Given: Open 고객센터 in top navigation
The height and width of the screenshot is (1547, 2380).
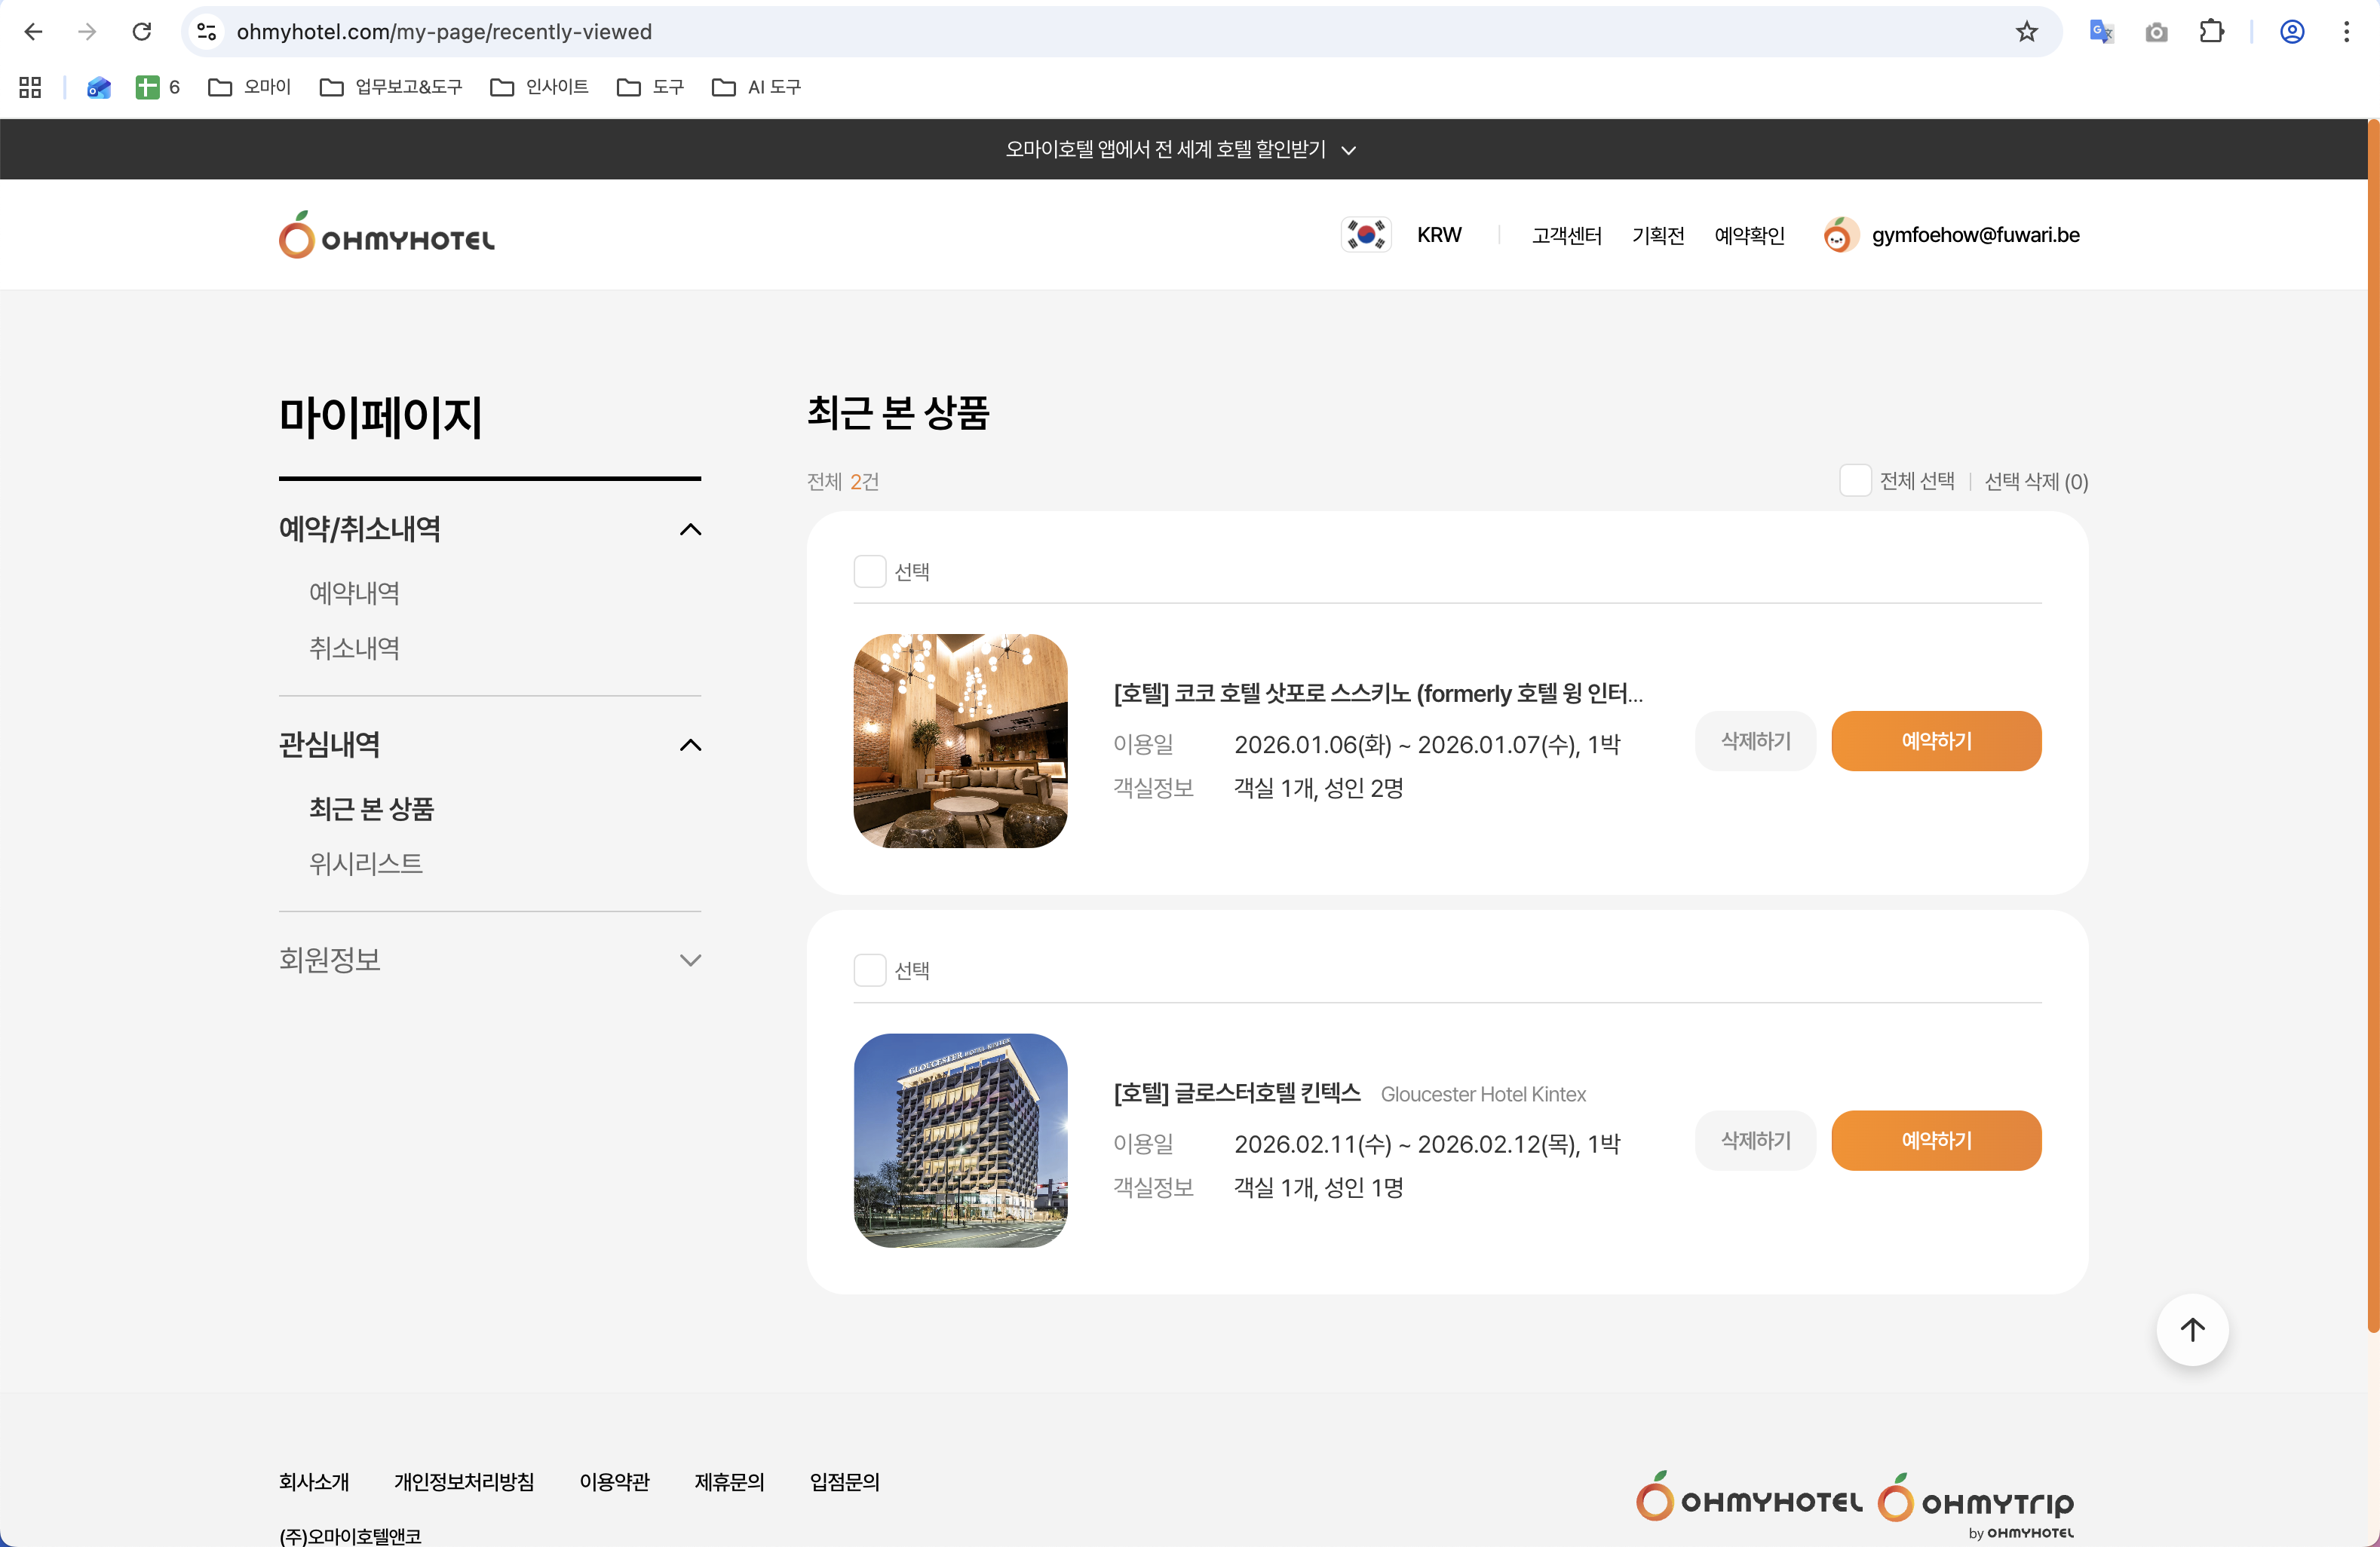Looking at the screenshot, I should [1566, 235].
